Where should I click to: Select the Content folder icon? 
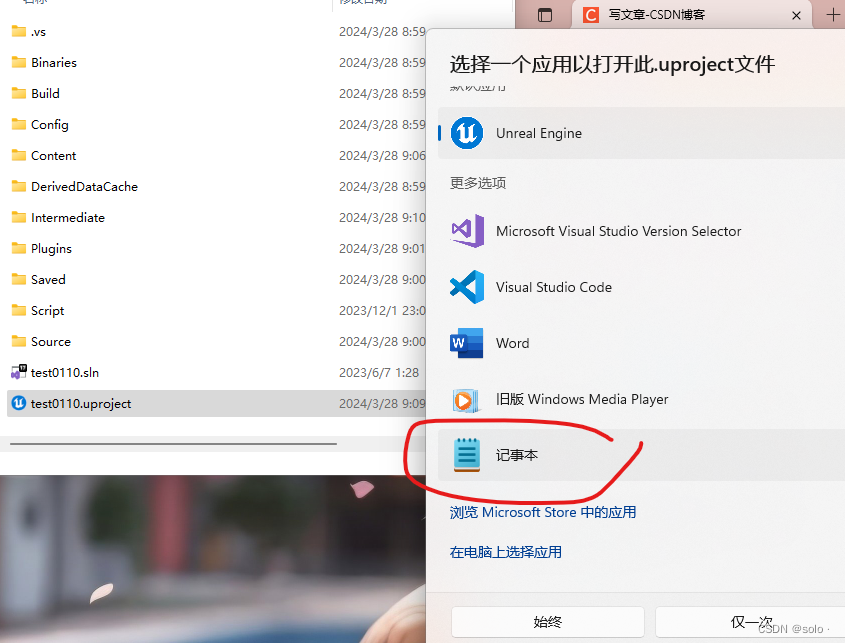19,155
